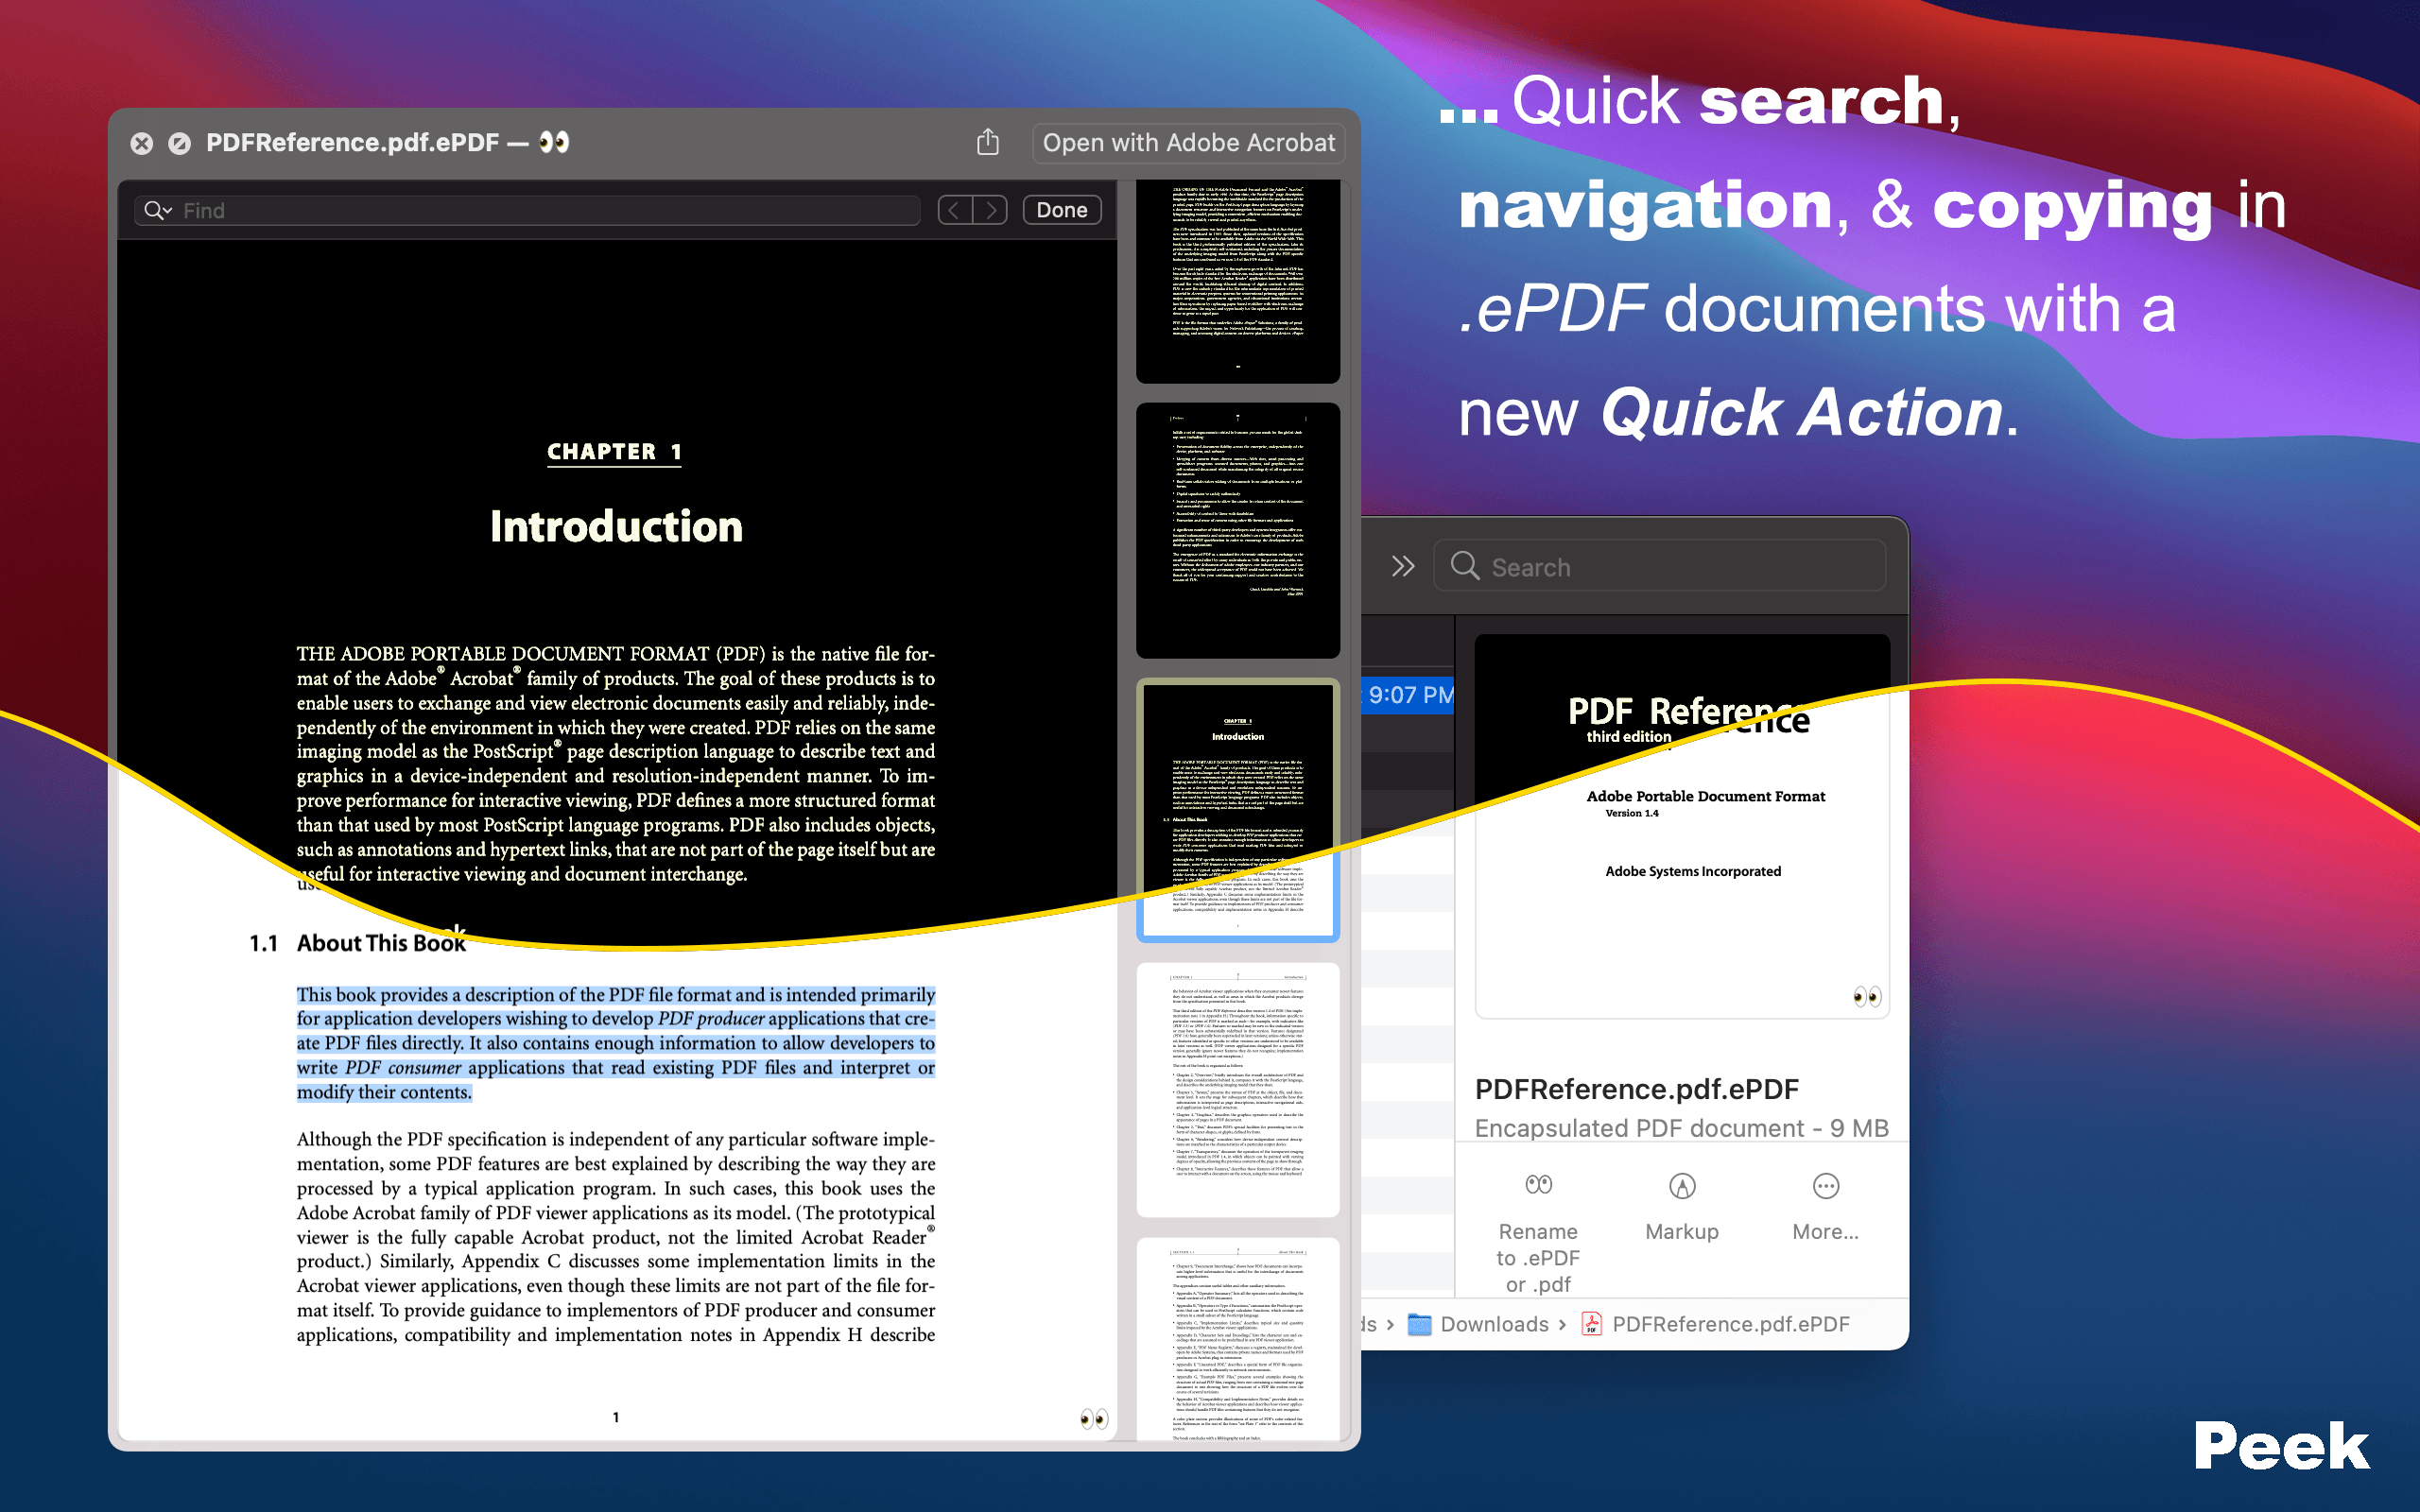2420x1512 pixels.
Task: Click the "PDFReference.pdf.ePDF" title of the preview window
Action: point(352,143)
